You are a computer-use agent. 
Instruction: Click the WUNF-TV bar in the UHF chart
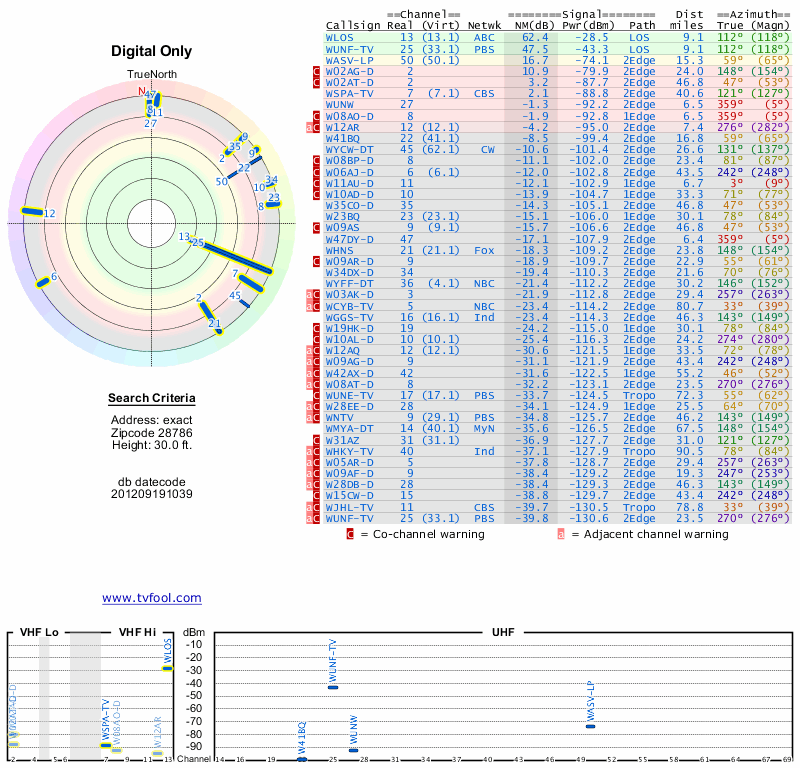[x=333, y=687]
